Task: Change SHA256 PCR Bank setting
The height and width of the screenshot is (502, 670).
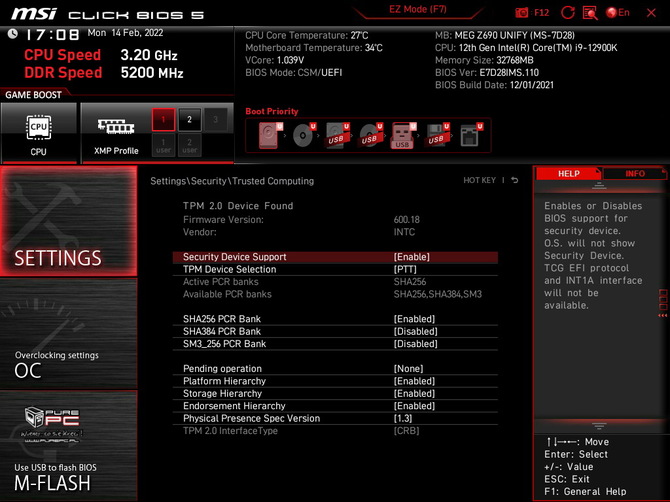Action: 335,319
